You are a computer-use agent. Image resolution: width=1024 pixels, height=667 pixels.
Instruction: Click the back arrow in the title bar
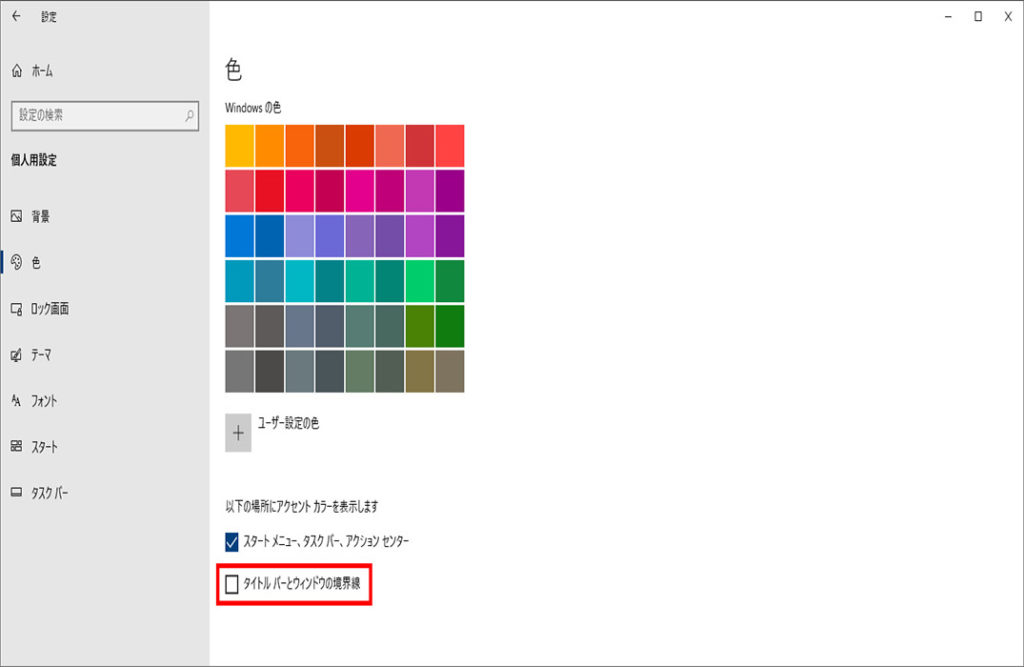tap(16, 16)
